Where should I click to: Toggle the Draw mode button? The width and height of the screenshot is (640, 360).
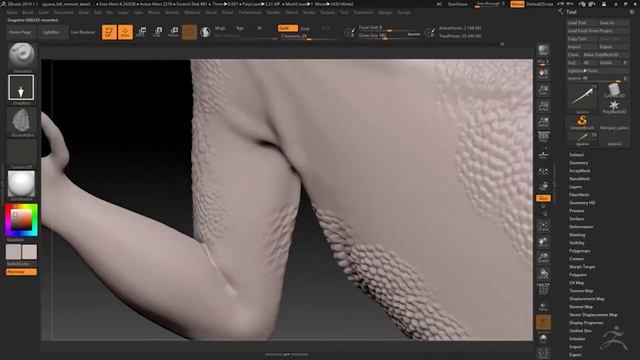[x=125, y=32]
